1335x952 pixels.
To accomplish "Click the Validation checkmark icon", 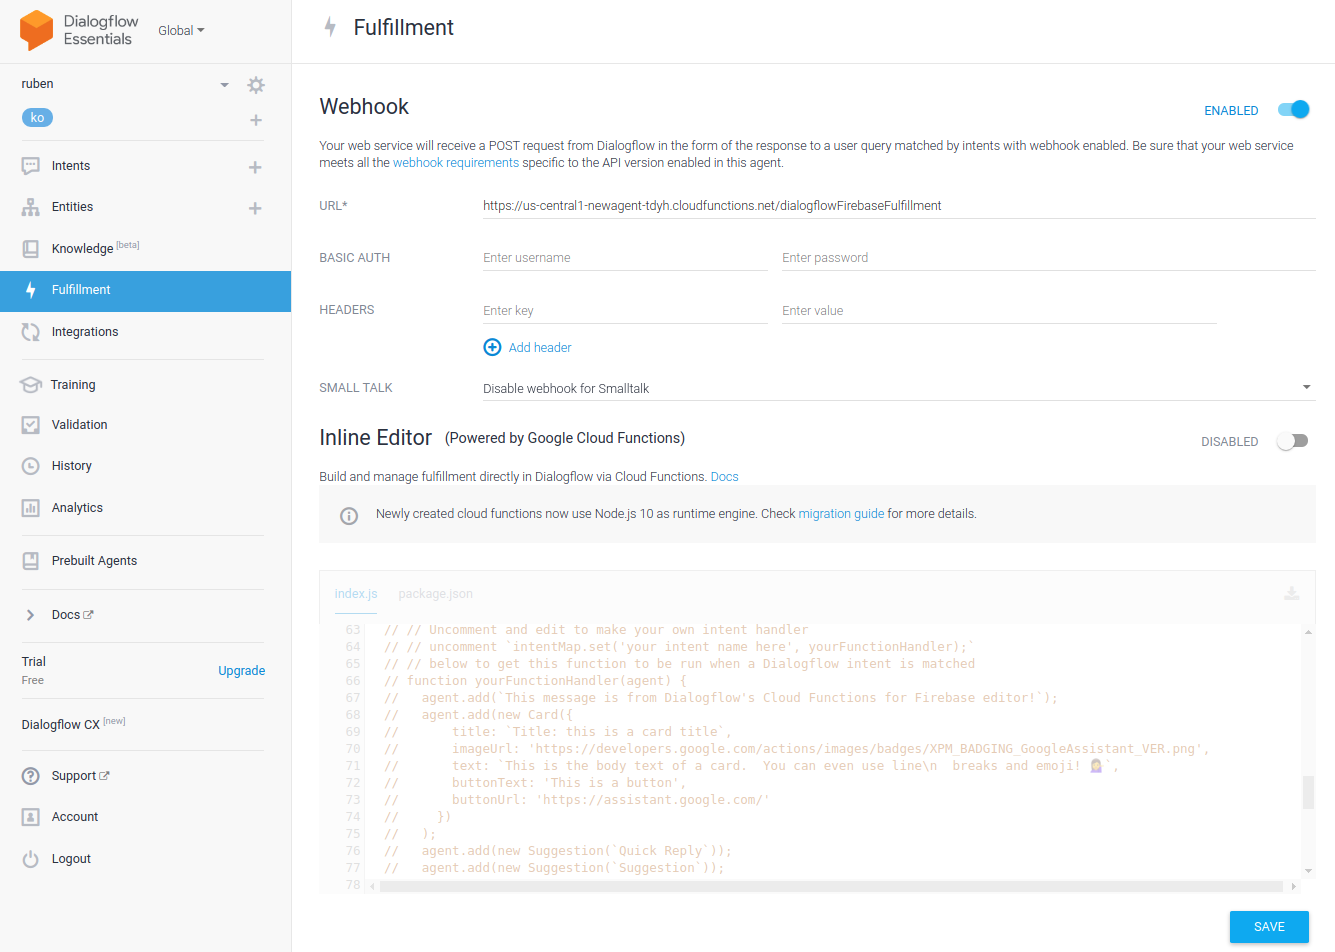I will pos(31,425).
